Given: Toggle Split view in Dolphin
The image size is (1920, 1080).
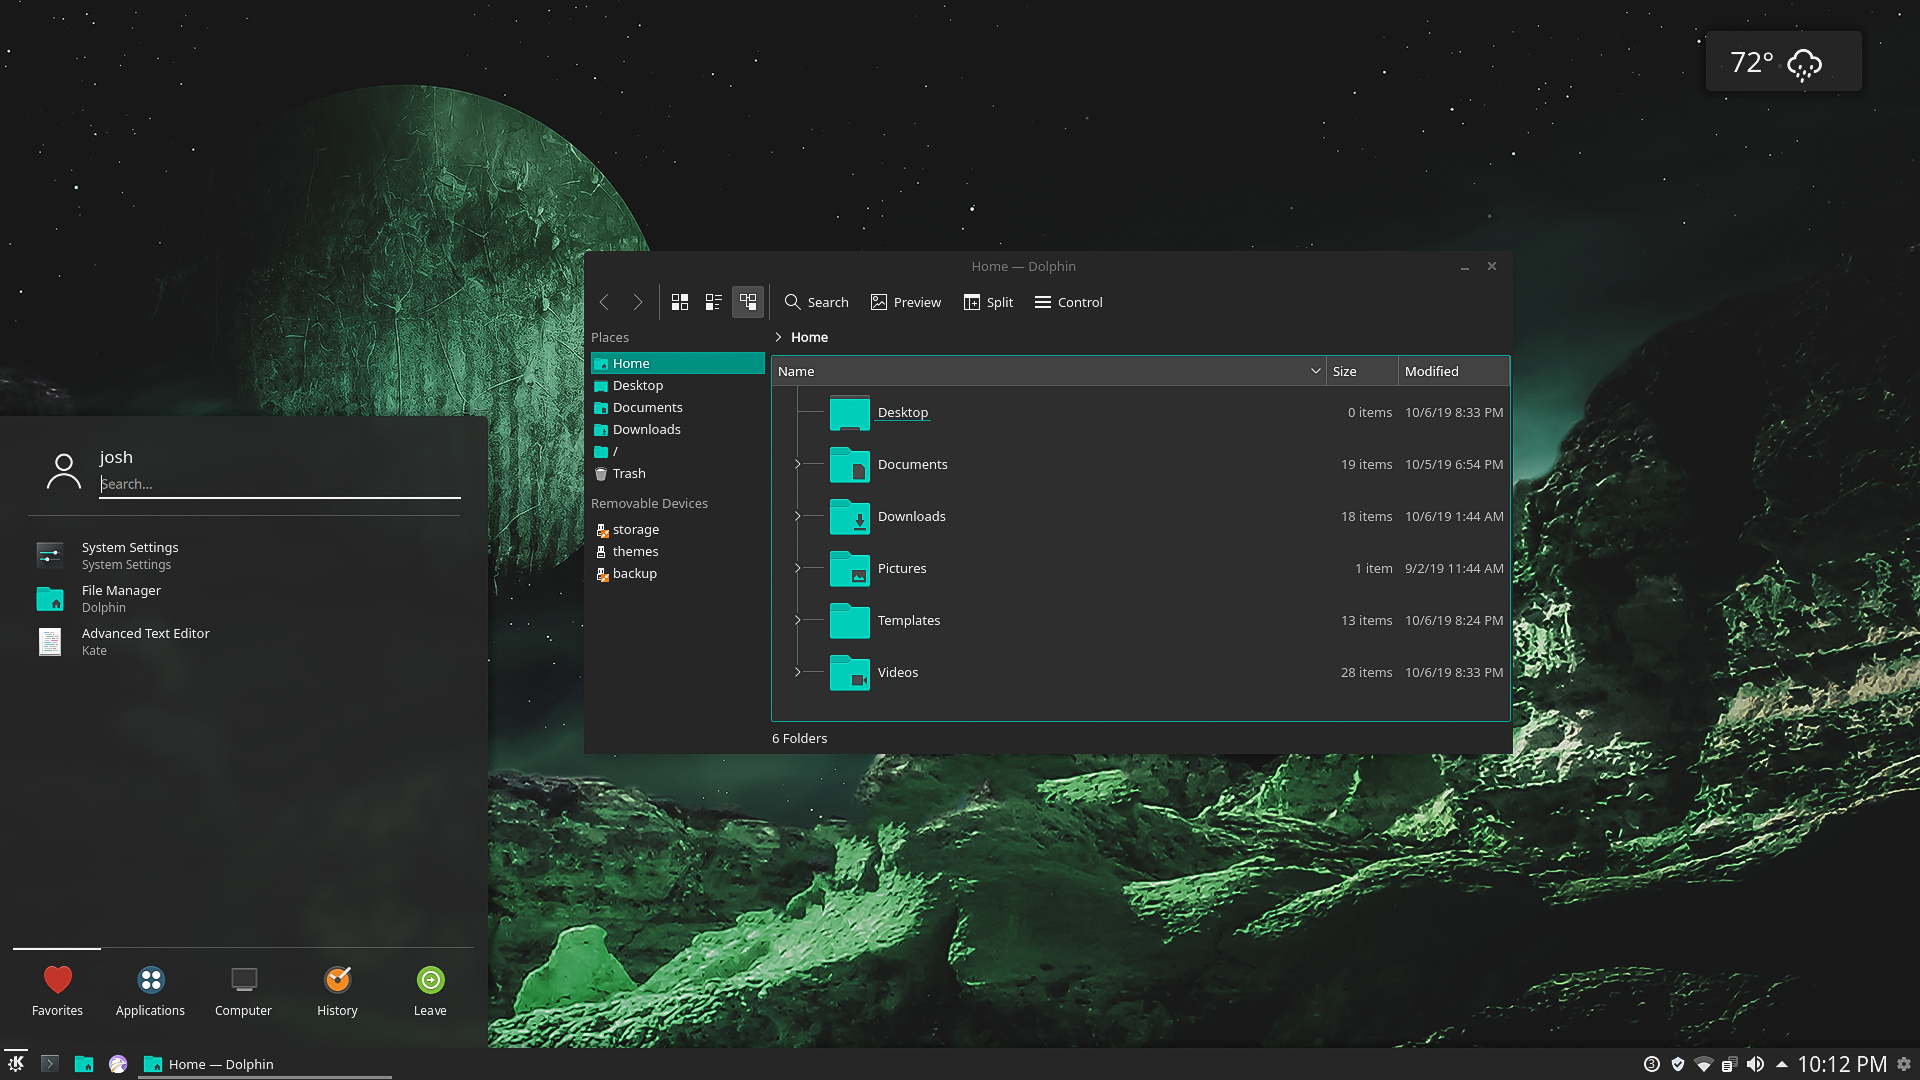Looking at the screenshot, I should [988, 302].
